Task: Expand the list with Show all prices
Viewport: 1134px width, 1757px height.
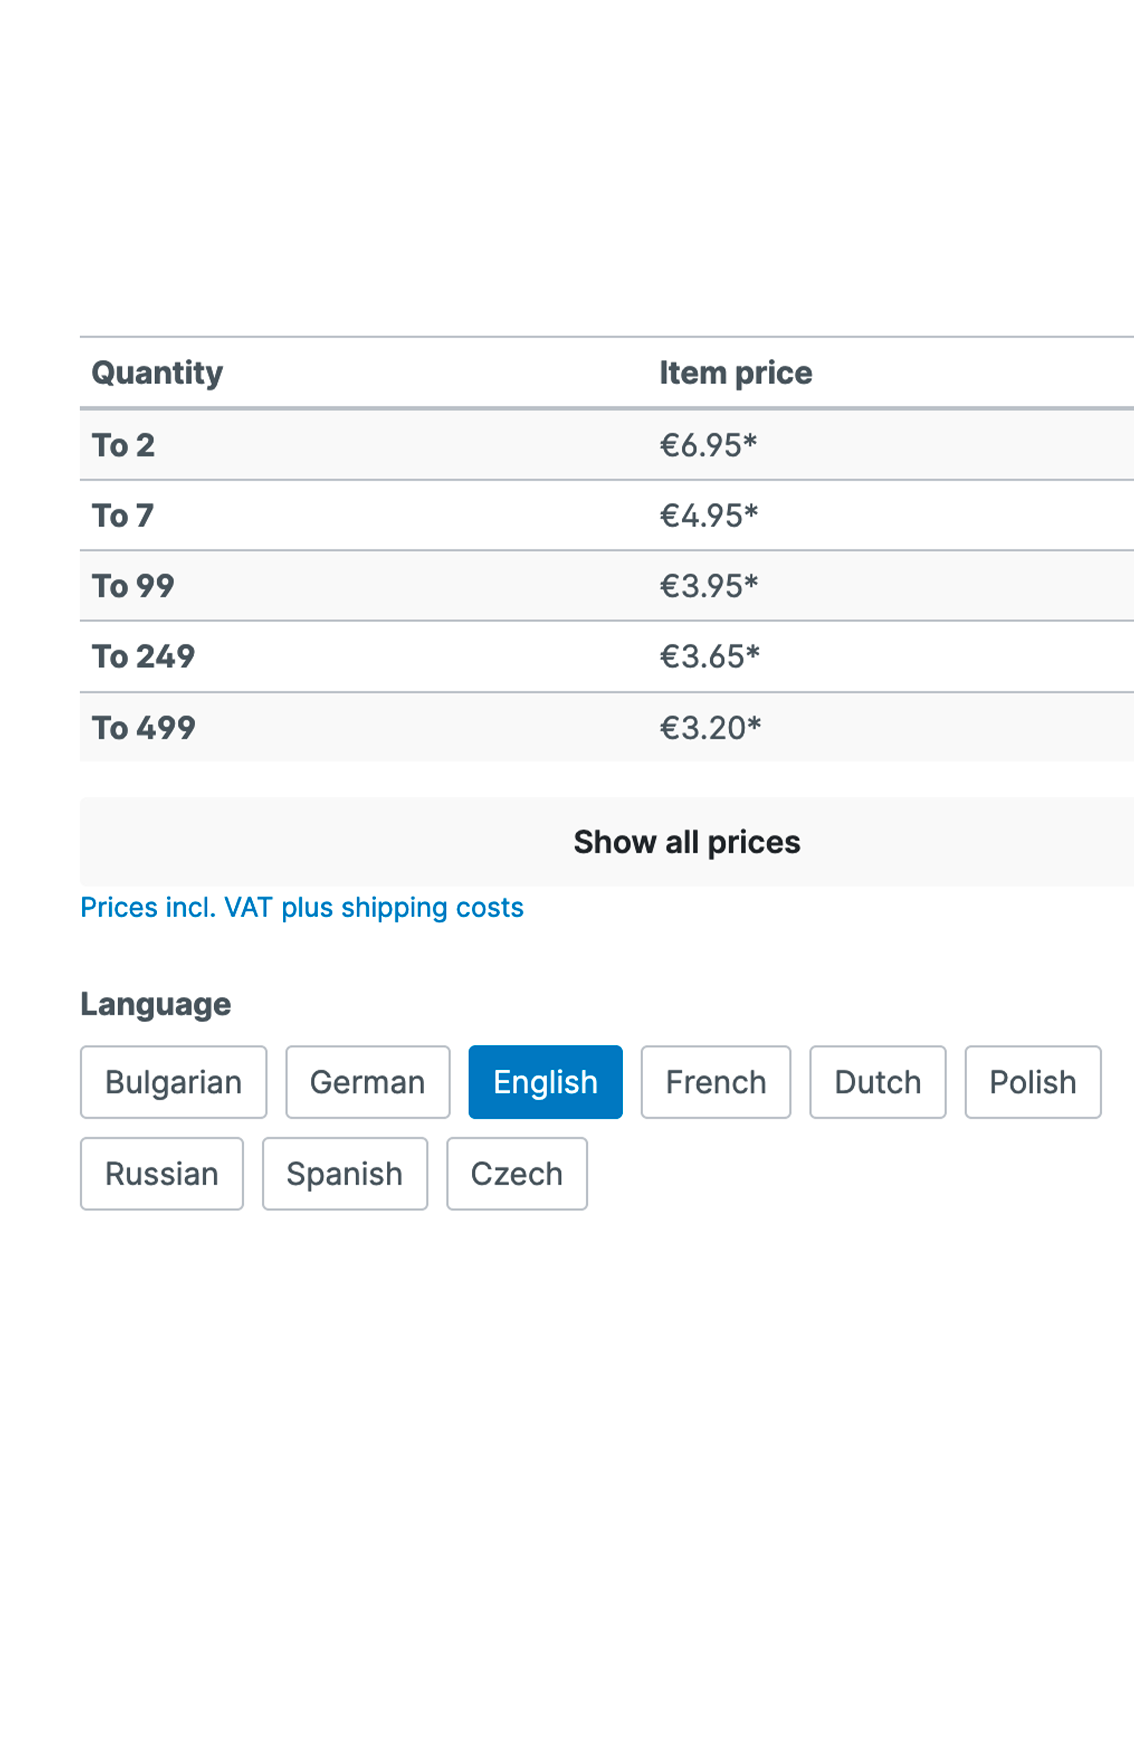Action: tap(607, 842)
